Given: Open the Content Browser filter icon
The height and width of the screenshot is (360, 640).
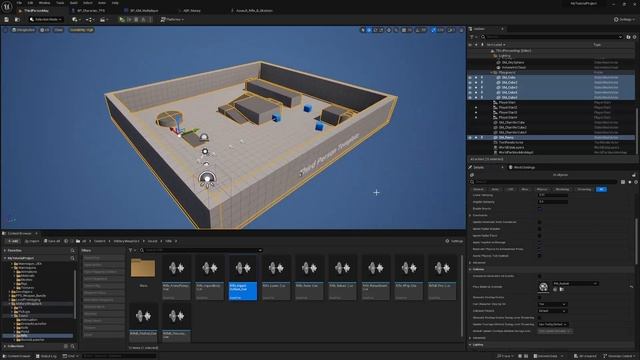Looking at the screenshot, I should 131,250.
